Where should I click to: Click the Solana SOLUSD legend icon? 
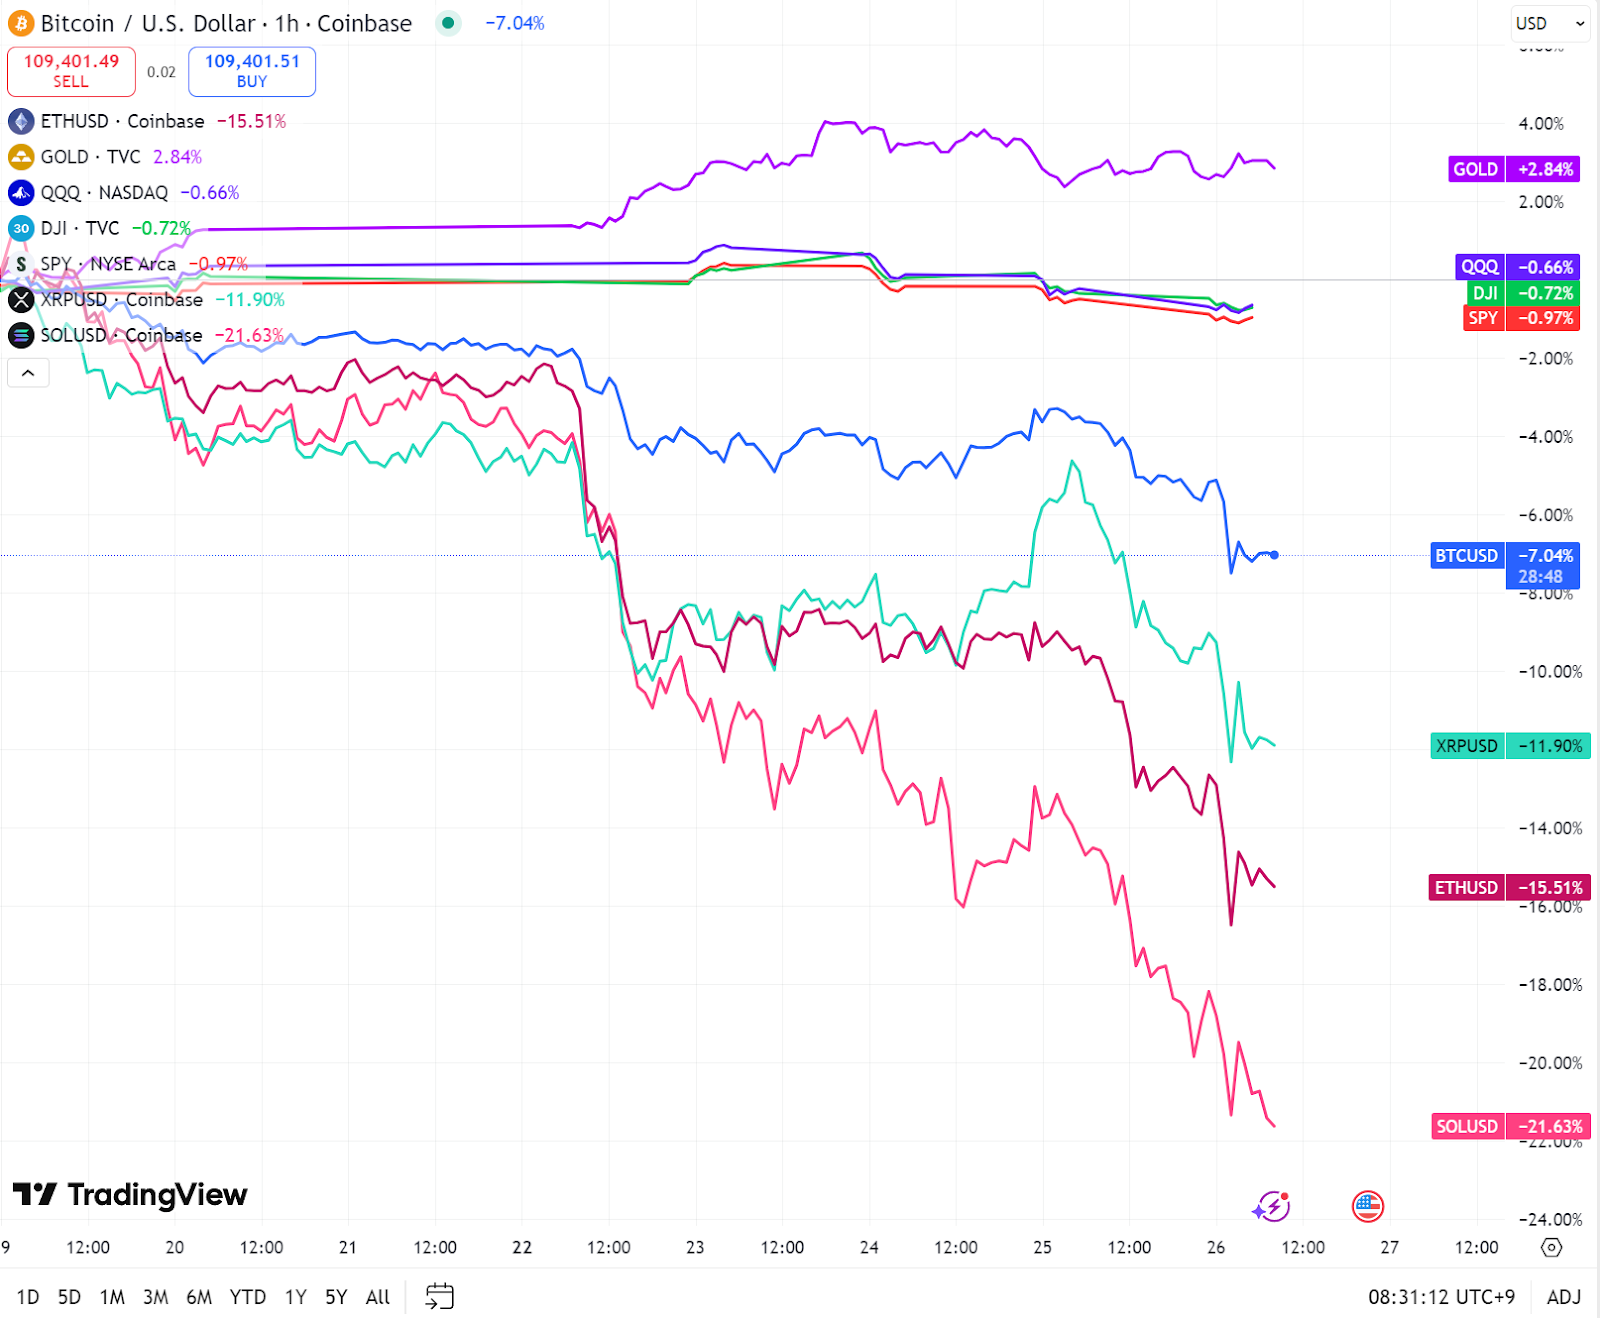pos(21,335)
